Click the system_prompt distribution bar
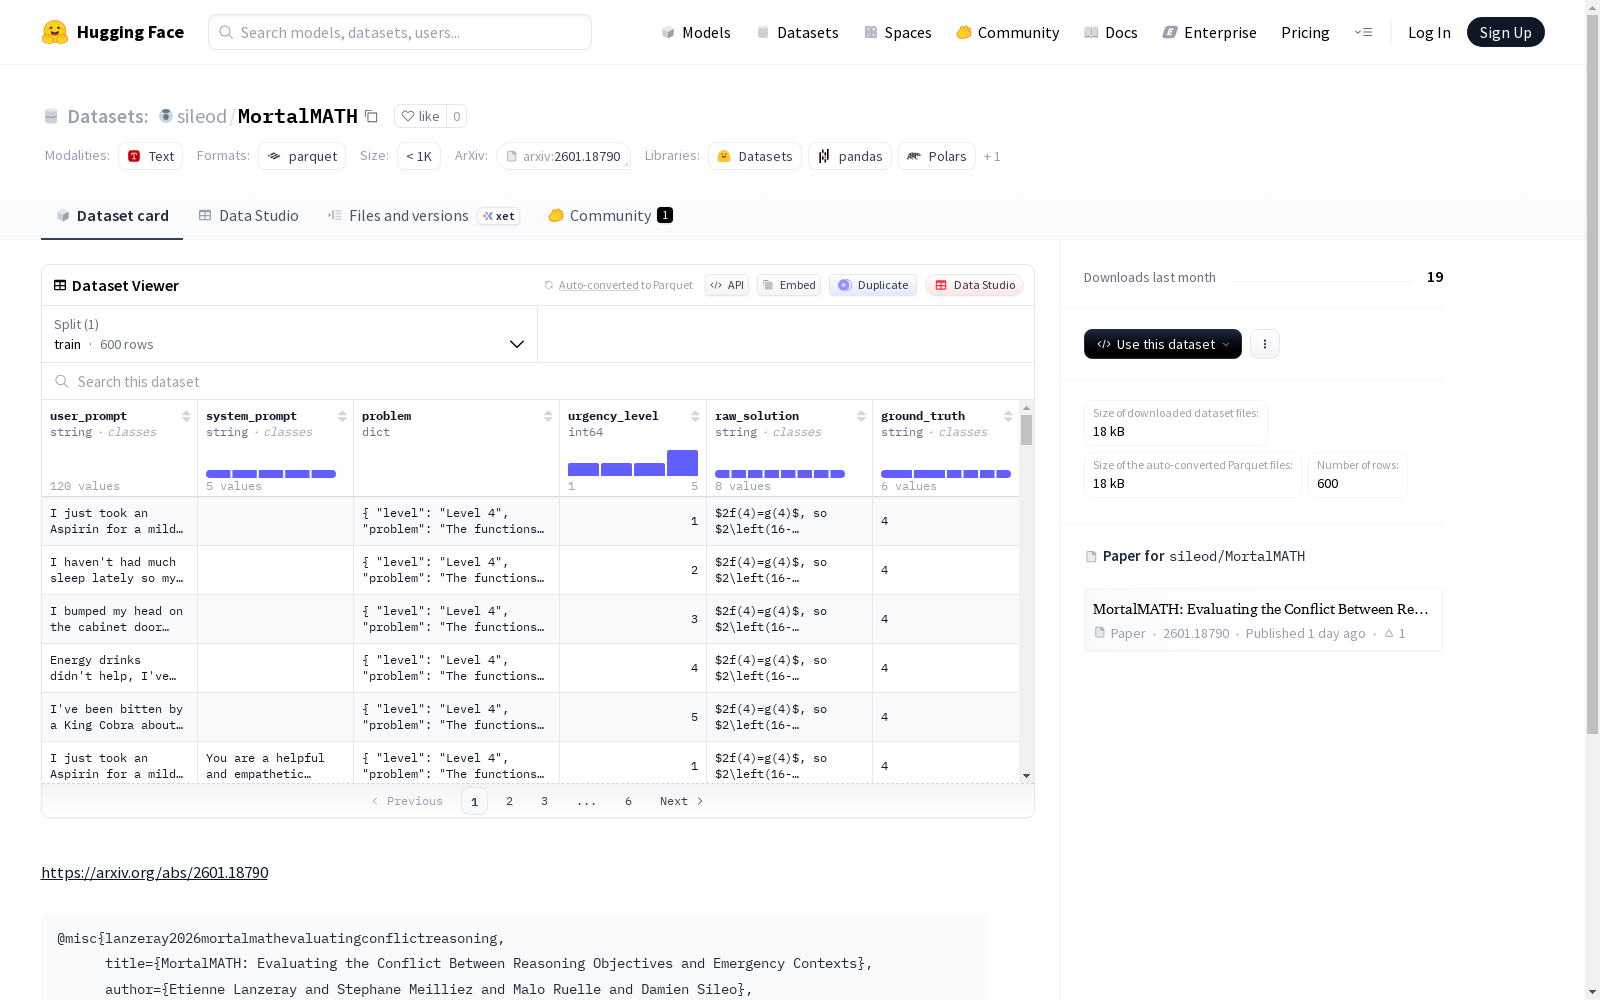 click(x=271, y=474)
